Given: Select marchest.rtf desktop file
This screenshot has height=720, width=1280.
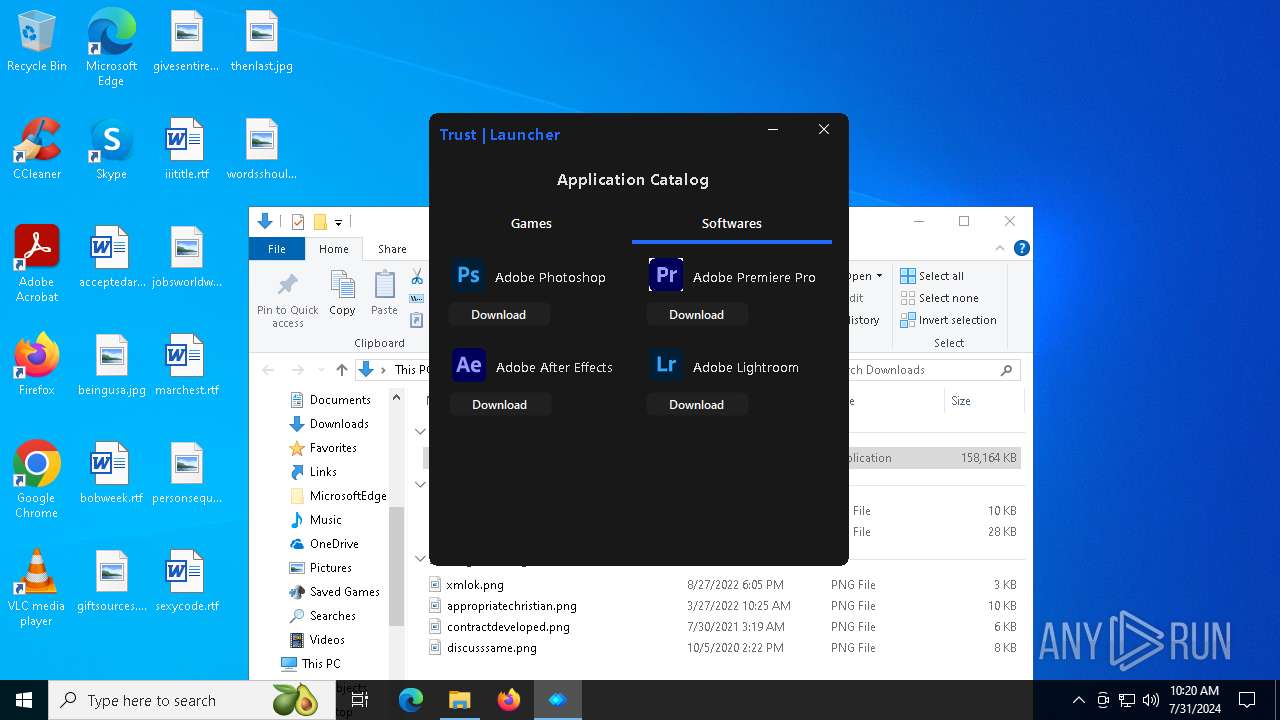Looking at the screenshot, I should (x=186, y=366).
